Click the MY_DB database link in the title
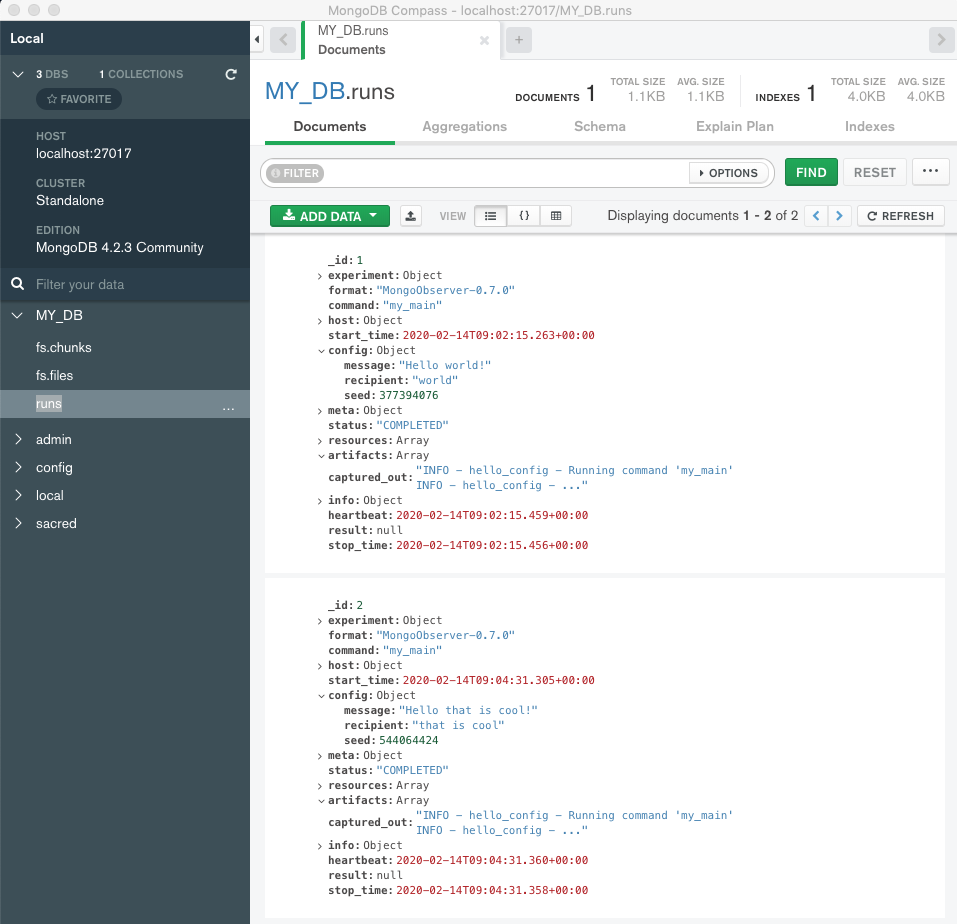 click(x=305, y=91)
